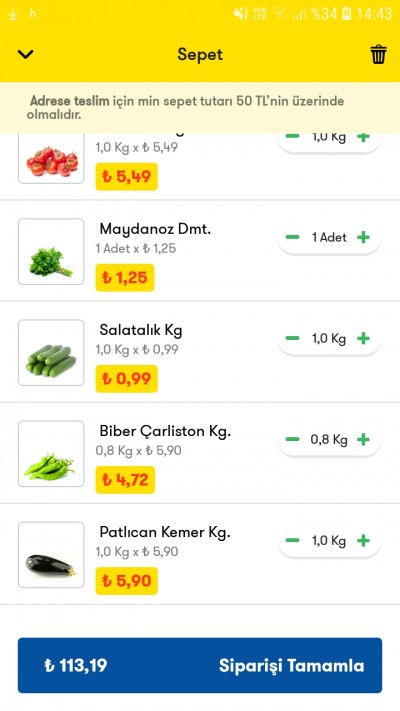The width and height of the screenshot is (400, 711).
Task: Tap minus for the tomatoes item
Action: [293, 136]
